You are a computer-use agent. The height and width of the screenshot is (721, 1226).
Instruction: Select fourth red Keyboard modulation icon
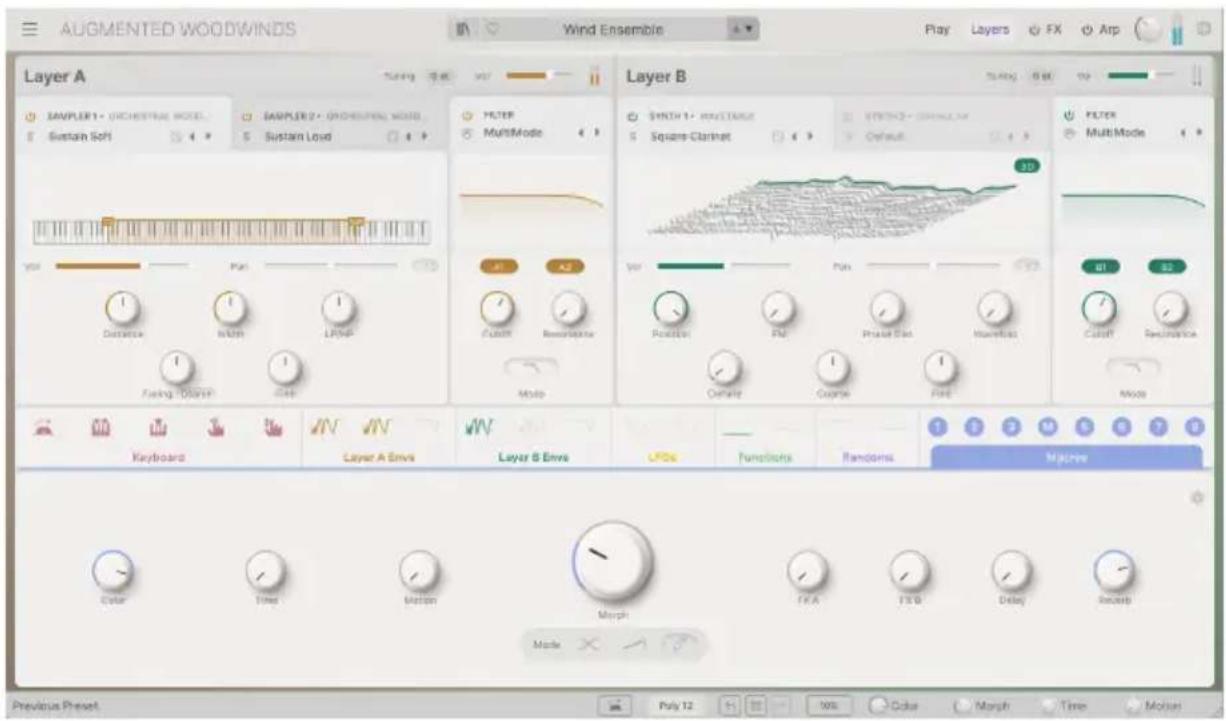point(217,427)
